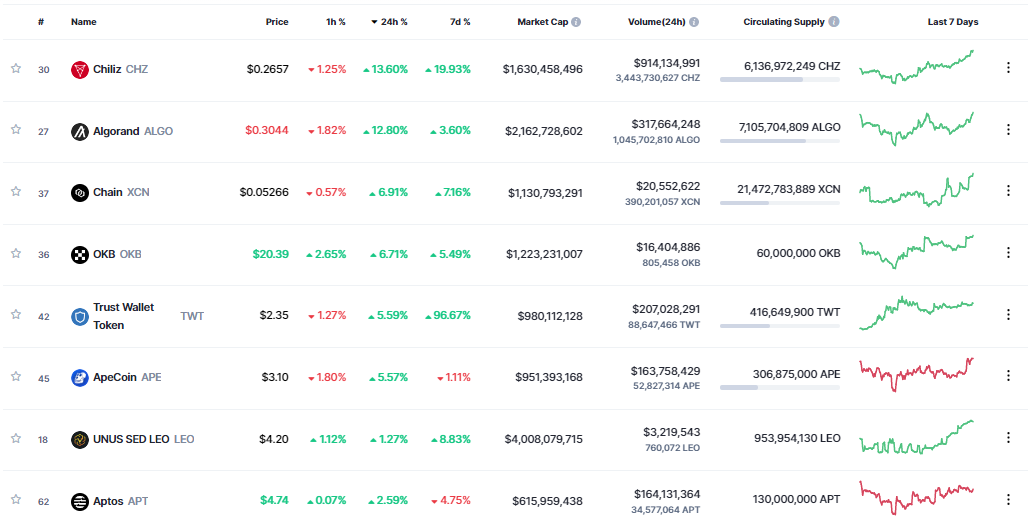Click OKB price $20.39
The height and width of the screenshot is (520, 1028).
coord(271,254)
